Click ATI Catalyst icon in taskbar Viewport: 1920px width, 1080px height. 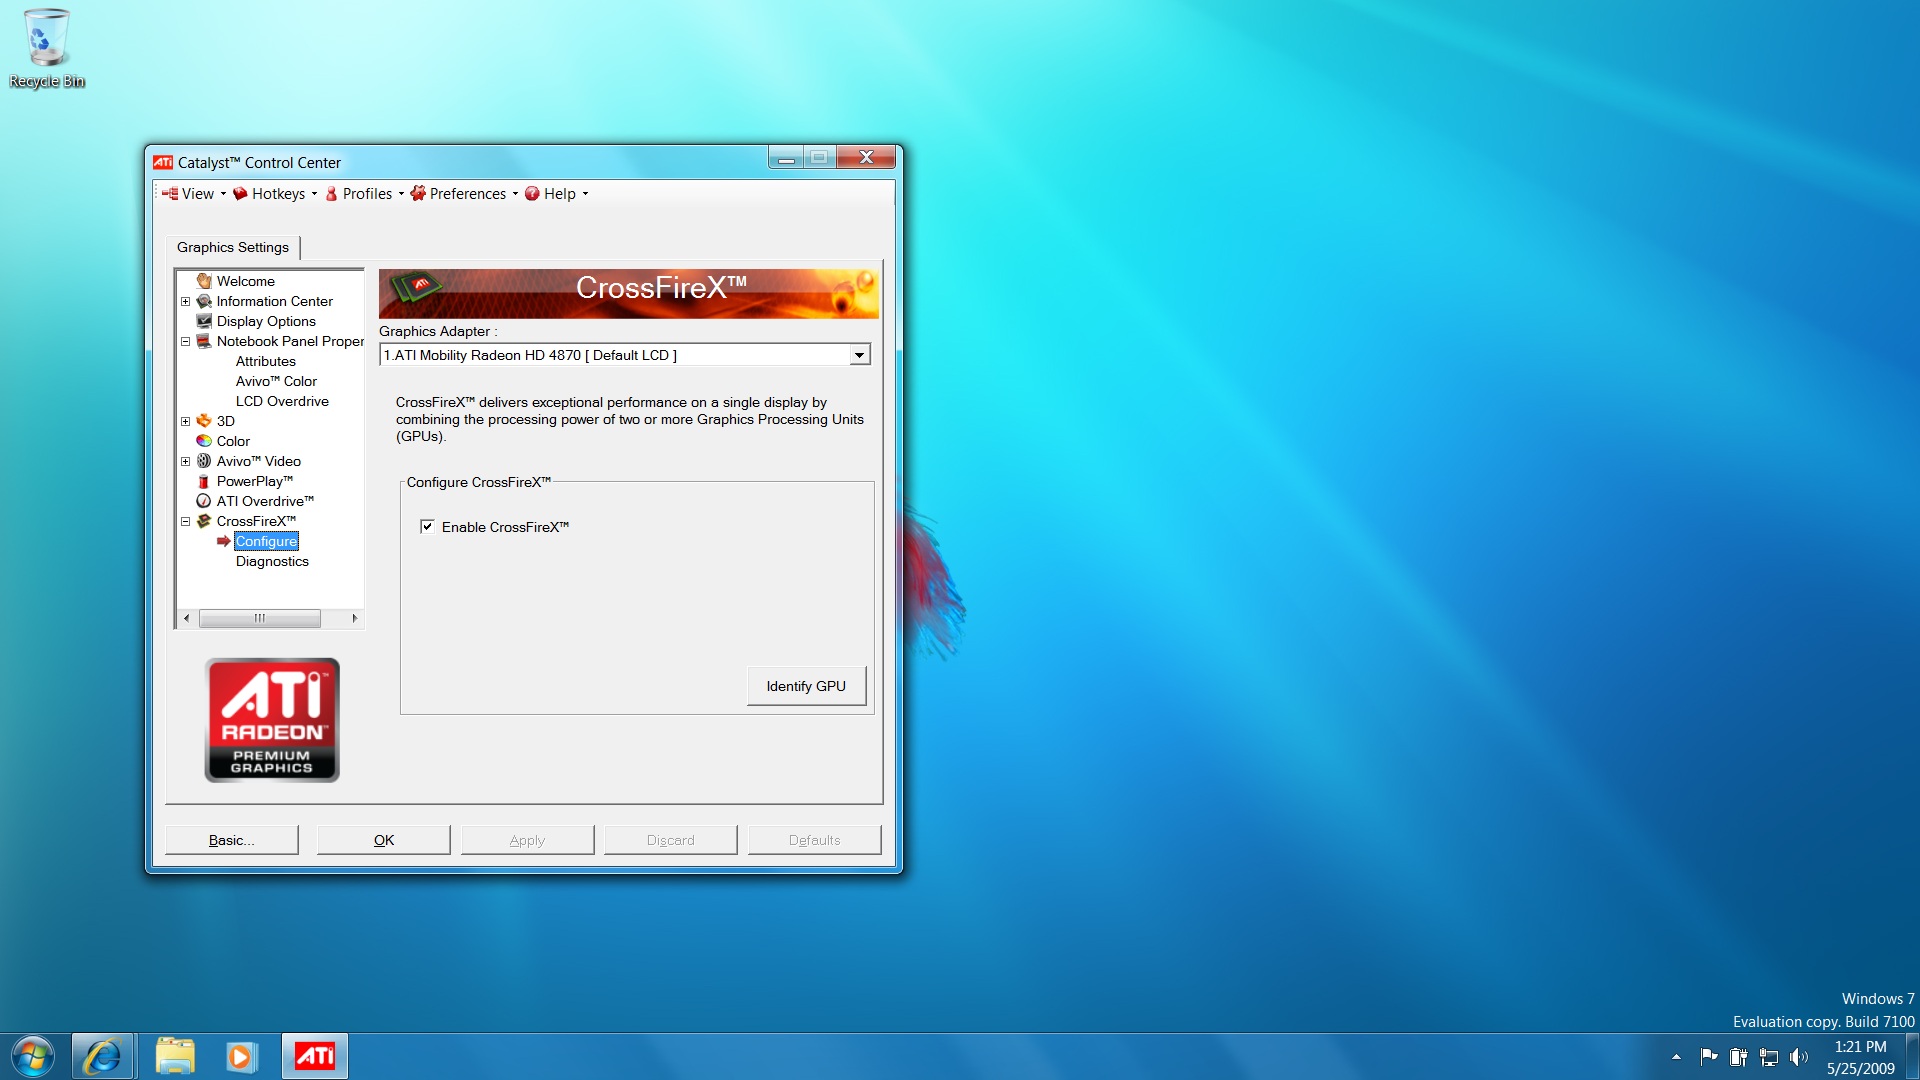point(315,1056)
